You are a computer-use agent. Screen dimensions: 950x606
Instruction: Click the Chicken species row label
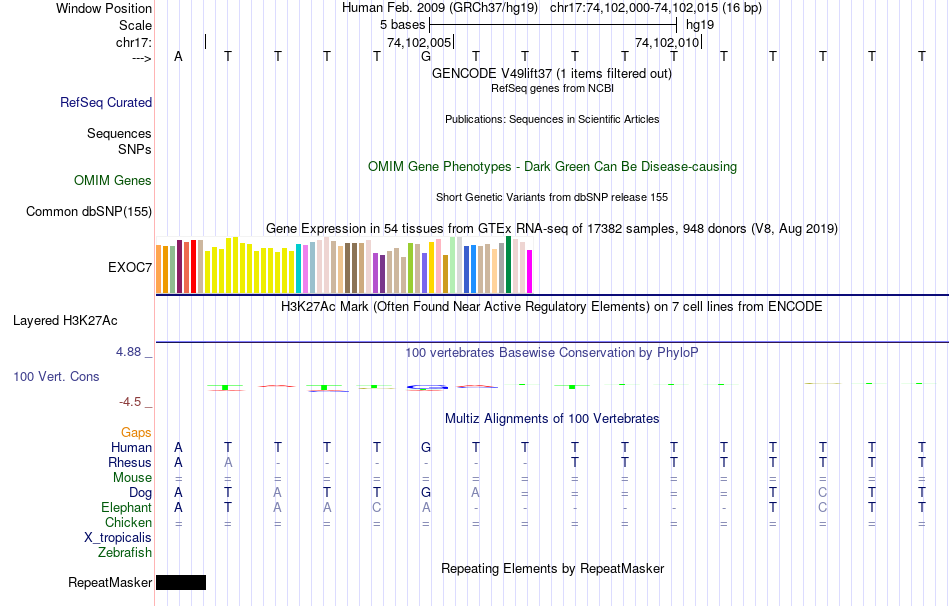128,522
